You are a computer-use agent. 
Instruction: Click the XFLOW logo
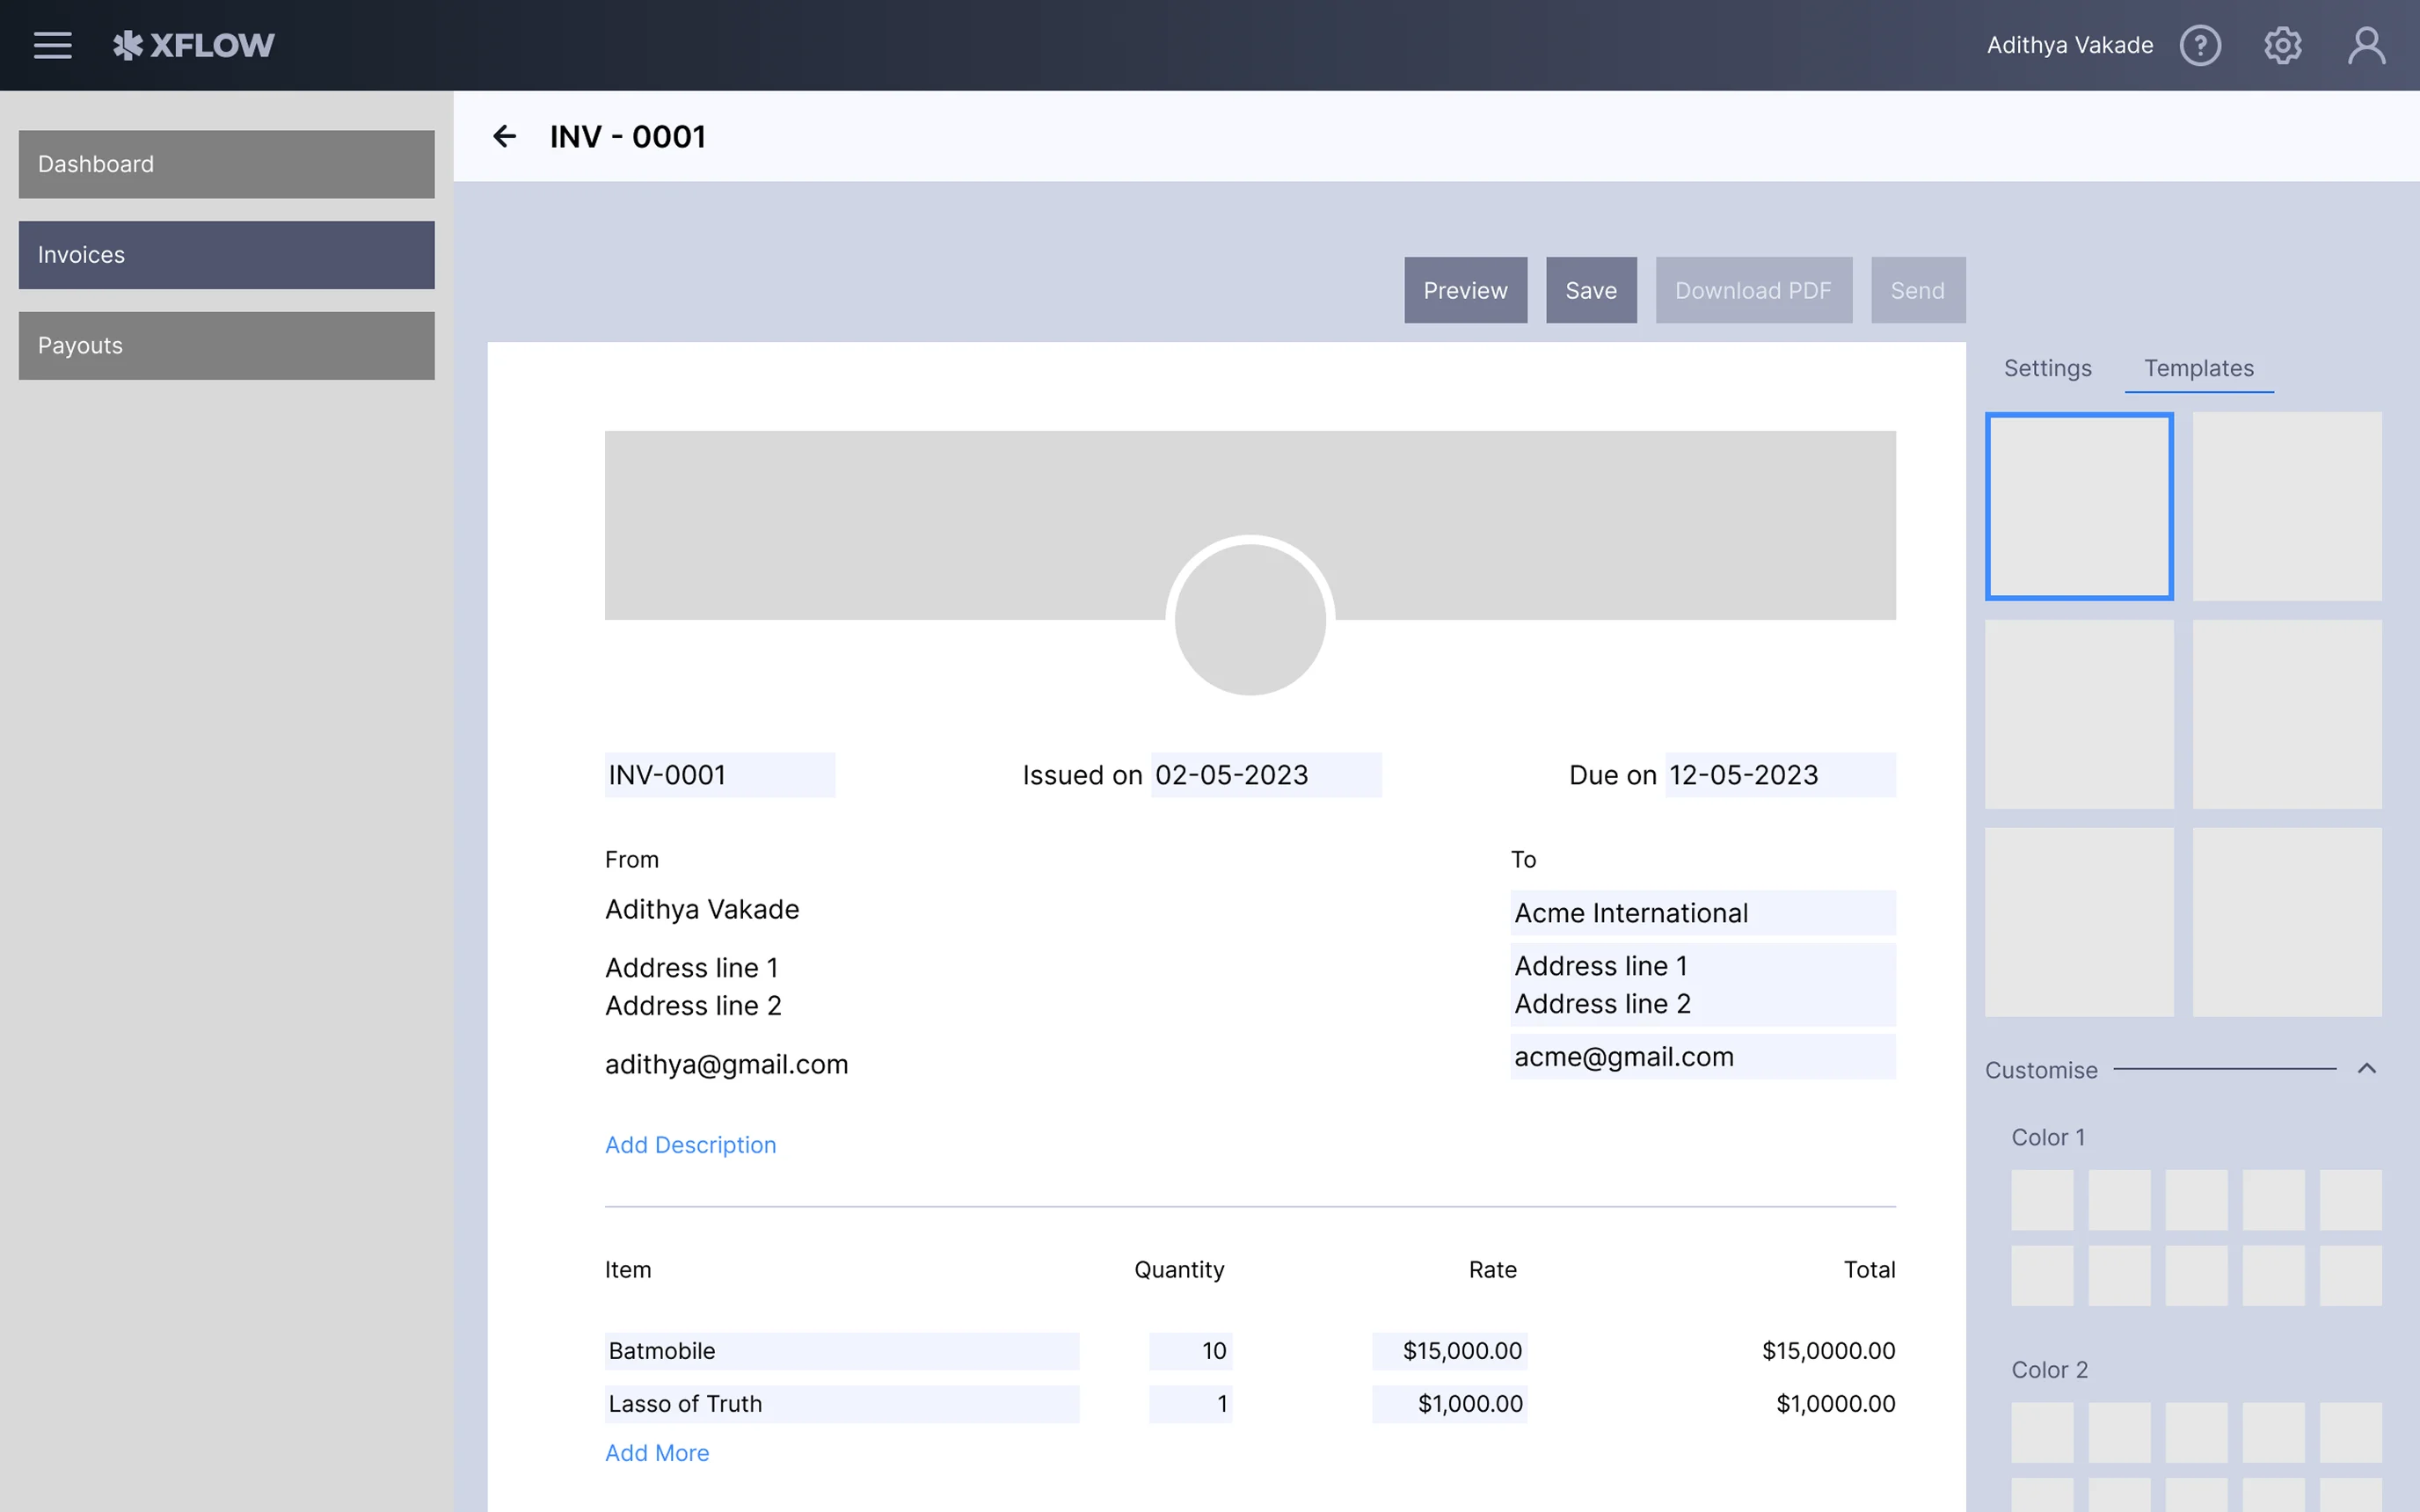click(x=195, y=45)
